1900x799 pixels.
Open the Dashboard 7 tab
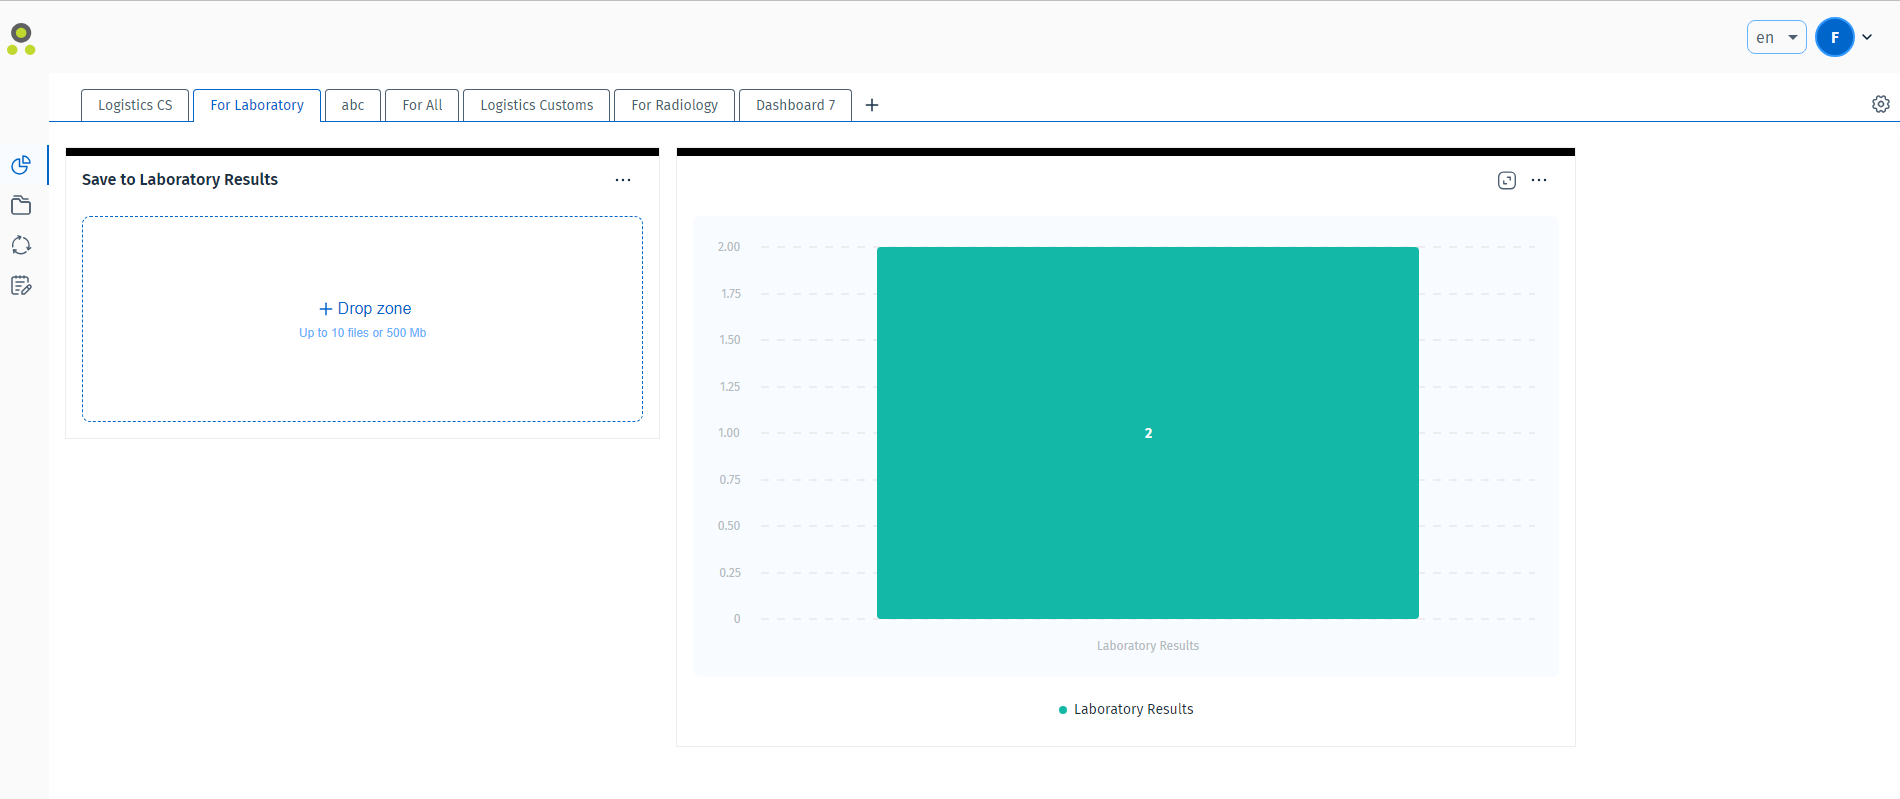tap(795, 105)
